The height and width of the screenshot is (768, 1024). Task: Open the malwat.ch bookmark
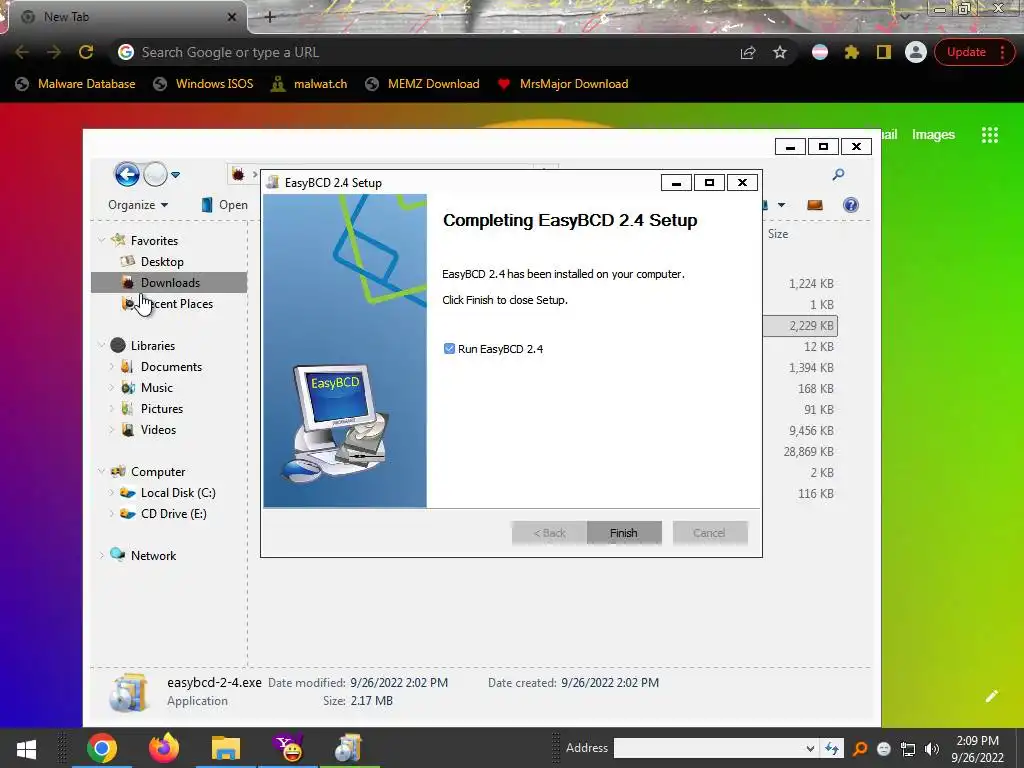309,84
